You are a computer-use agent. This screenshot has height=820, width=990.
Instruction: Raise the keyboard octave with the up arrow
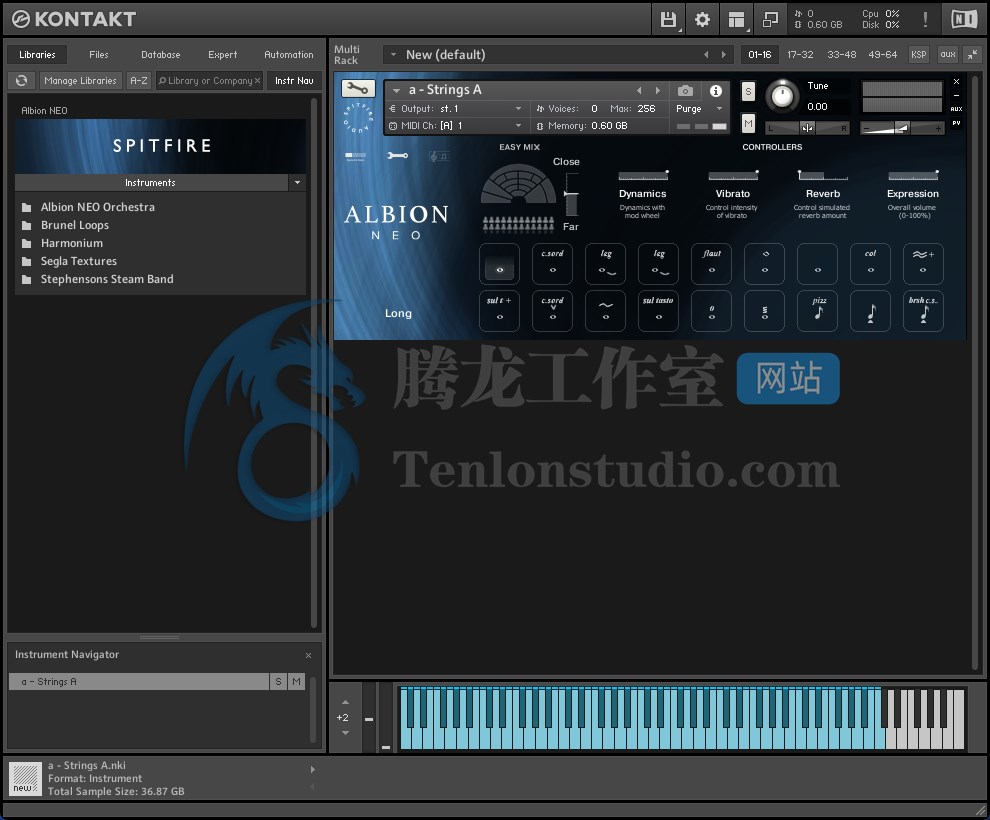tap(345, 702)
